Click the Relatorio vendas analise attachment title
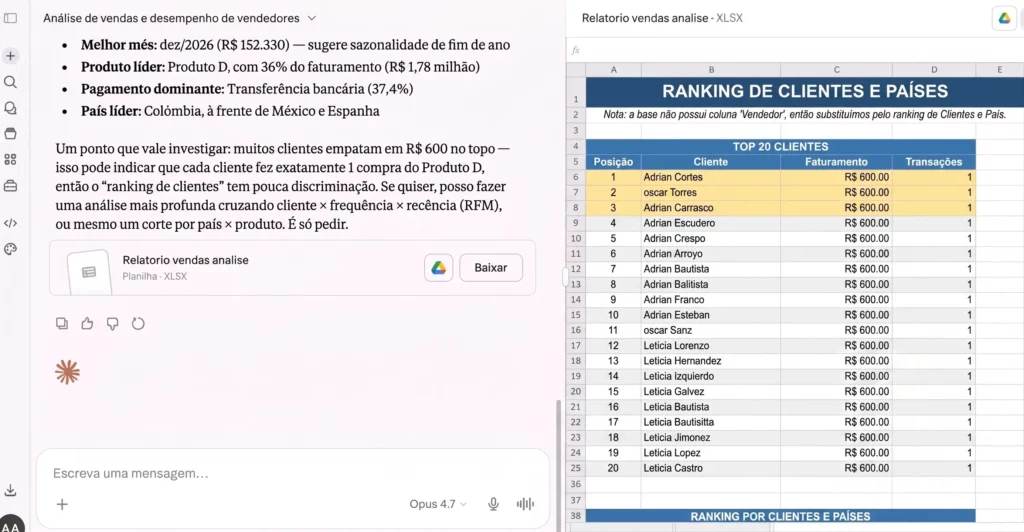The image size is (1024, 532). click(185, 260)
